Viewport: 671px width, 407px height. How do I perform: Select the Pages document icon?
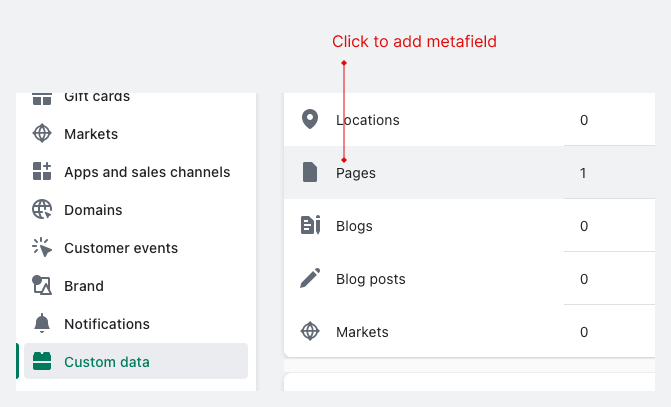pyautogui.click(x=310, y=173)
